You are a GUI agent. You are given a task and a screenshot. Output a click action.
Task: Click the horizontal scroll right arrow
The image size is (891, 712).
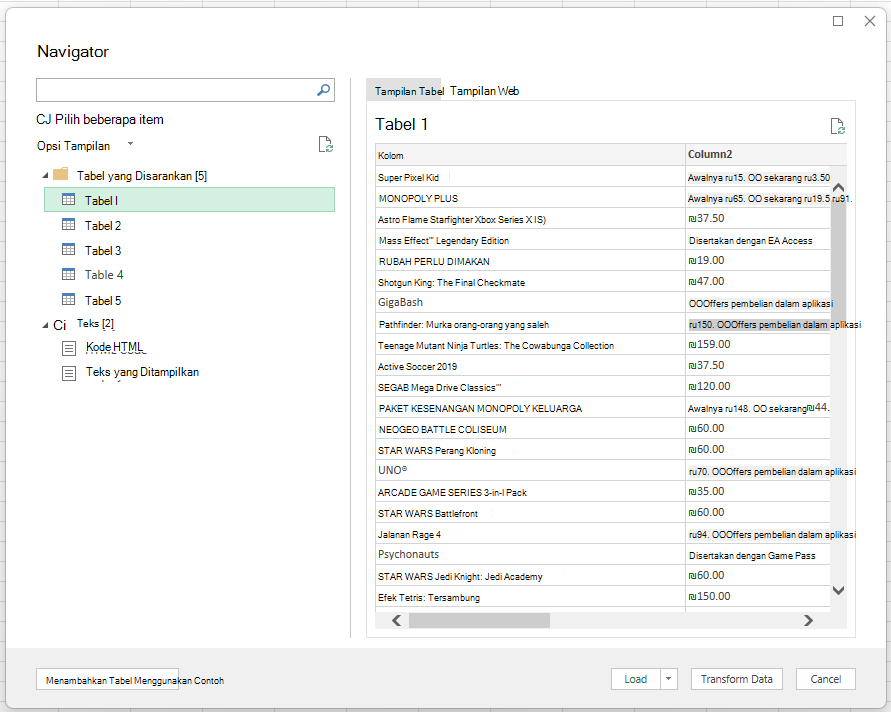(808, 621)
